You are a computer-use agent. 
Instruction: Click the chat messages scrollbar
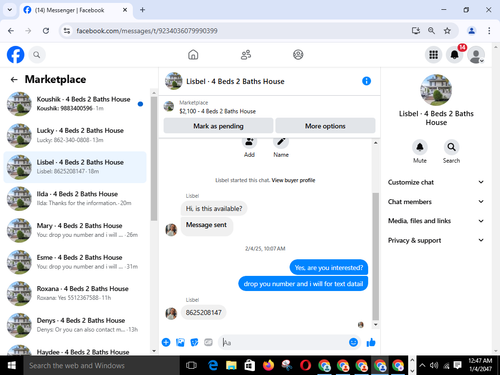click(x=375, y=256)
